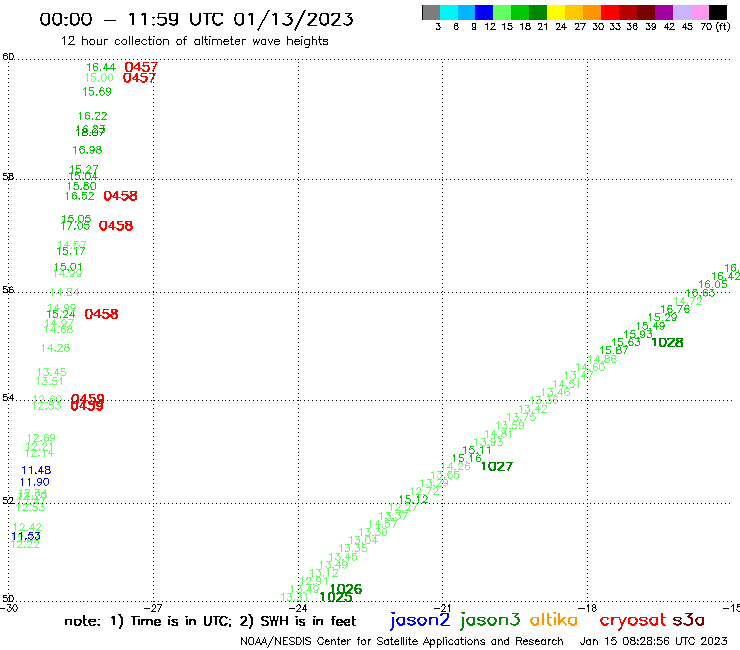Click the cryosat legend label

633,621
